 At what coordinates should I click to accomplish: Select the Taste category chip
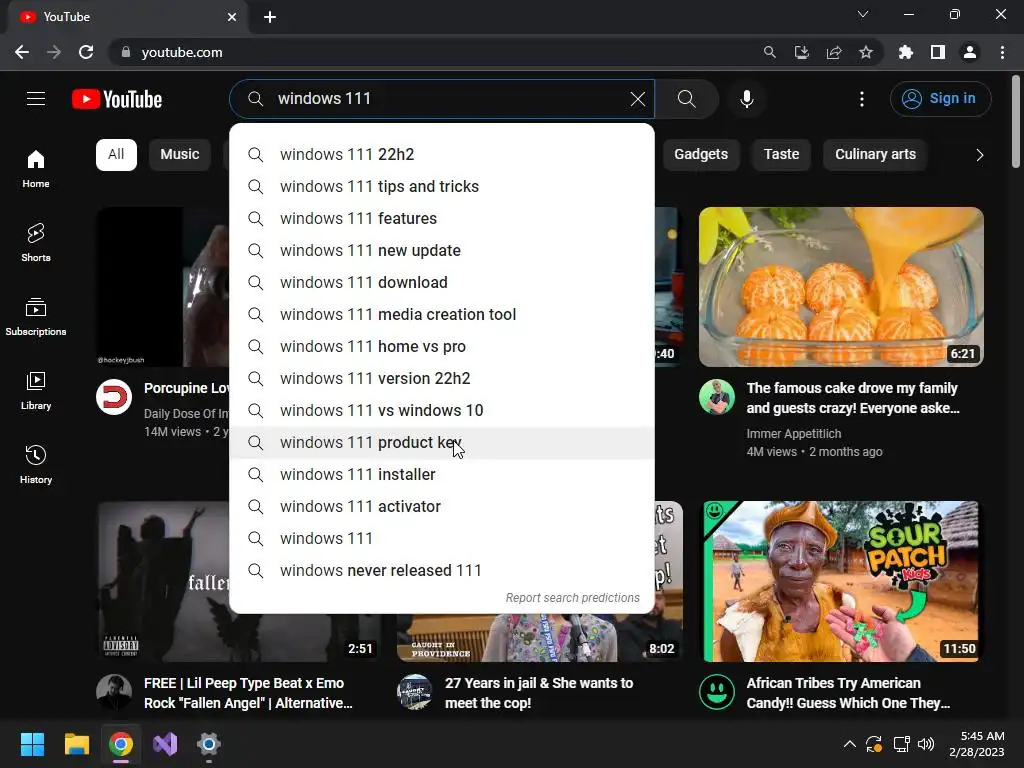click(x=781, y=155)
